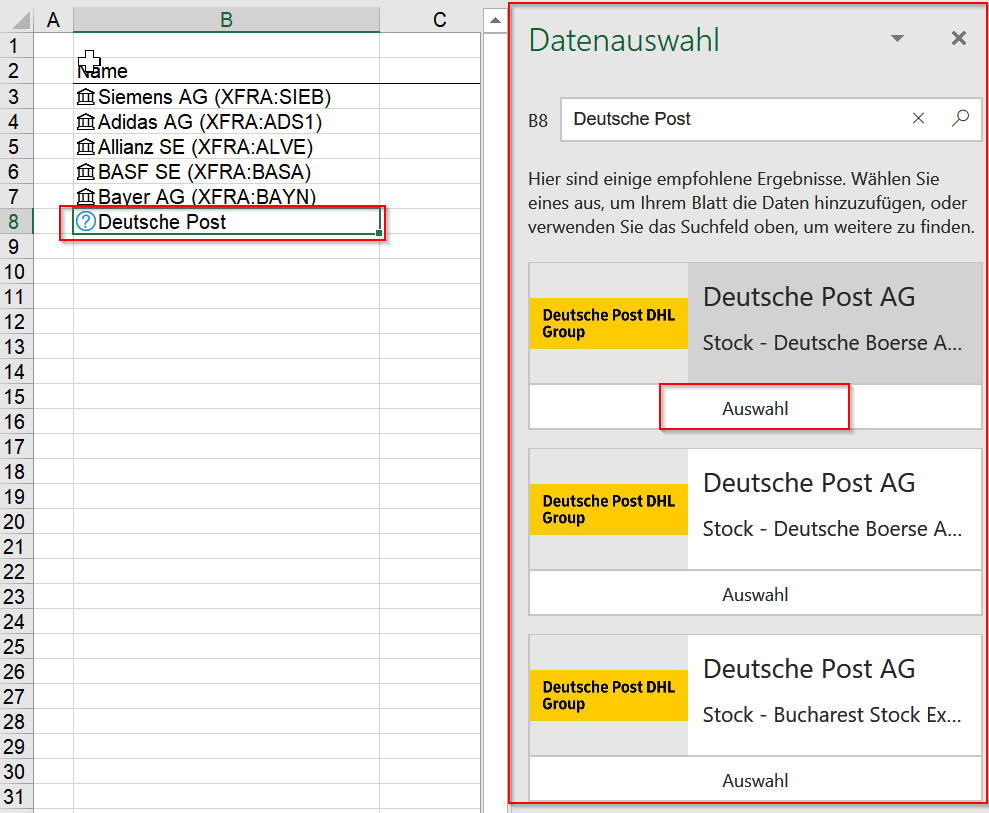Click the stock icon beside Siemens AG
Image resolution: width=989 pixels, height=813 pixels.
tap(85, 97)
